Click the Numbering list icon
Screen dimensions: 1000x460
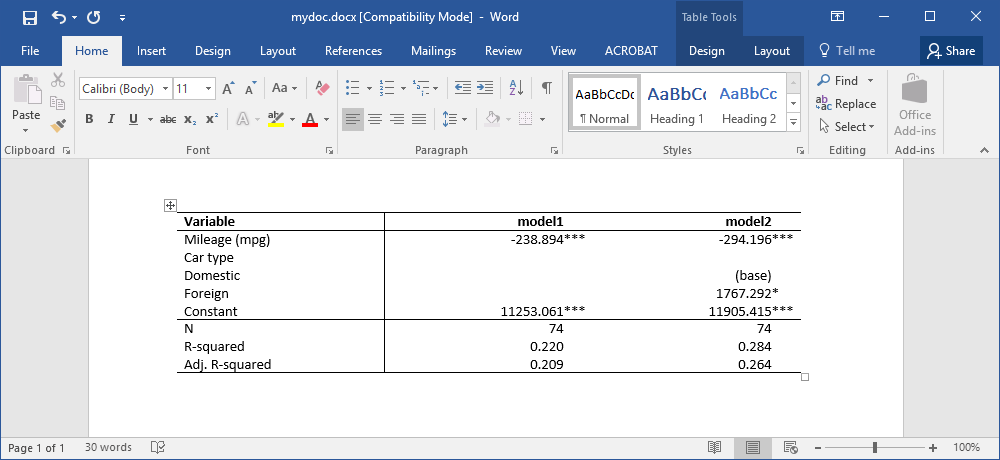386,88
